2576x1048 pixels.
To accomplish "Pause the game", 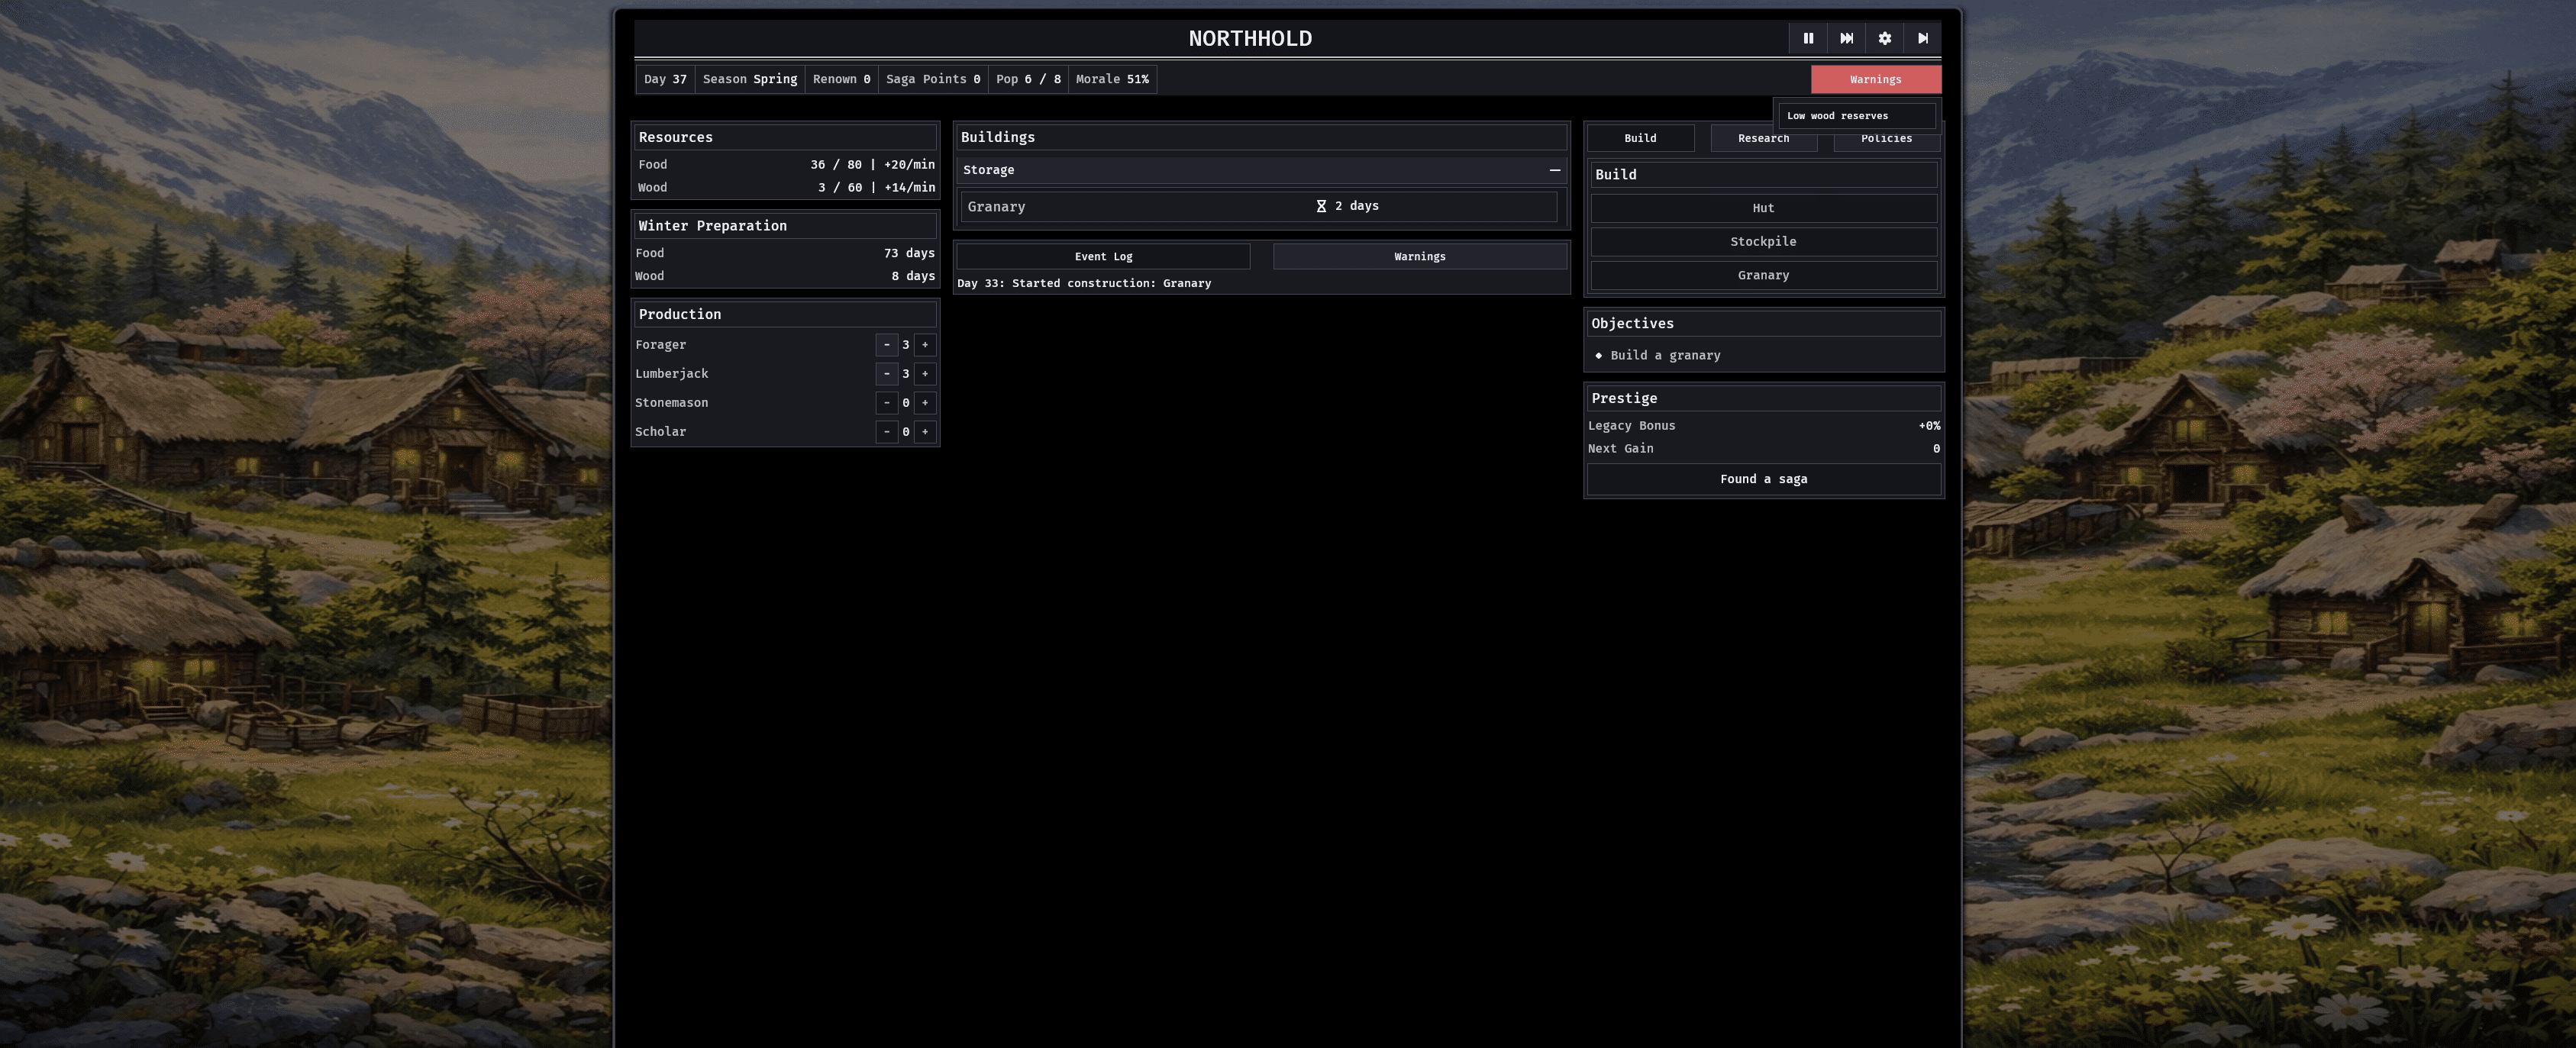I will click(x=1808, y=38).
